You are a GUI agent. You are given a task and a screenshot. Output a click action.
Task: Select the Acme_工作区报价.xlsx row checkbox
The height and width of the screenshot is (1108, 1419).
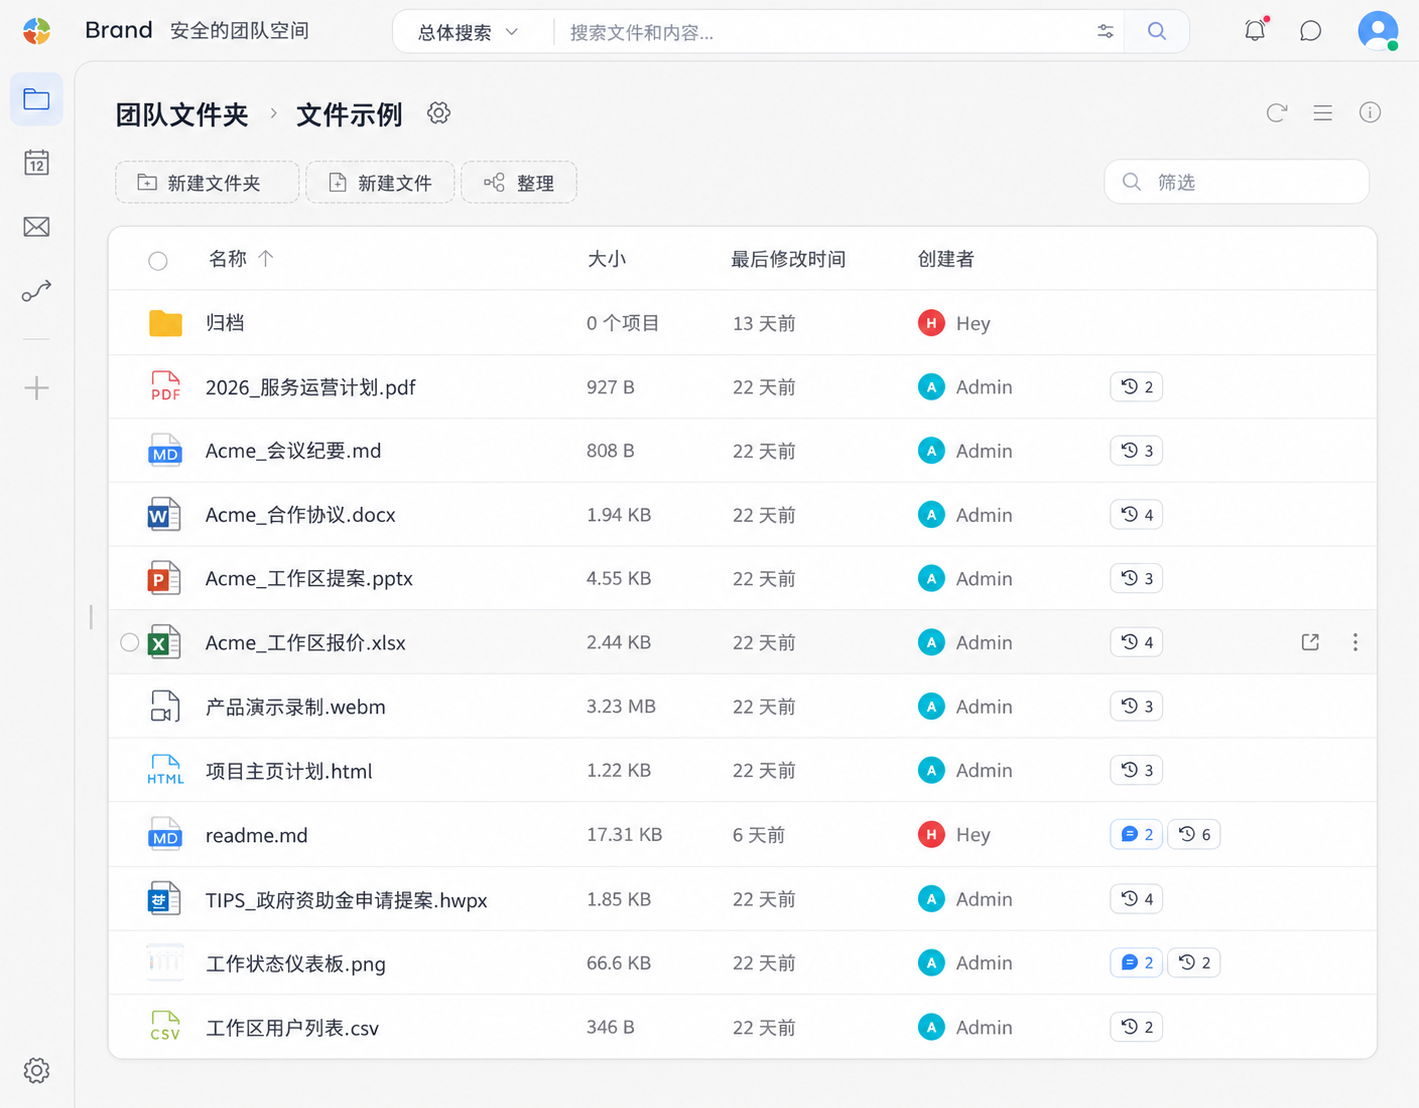tap(130, 642)
